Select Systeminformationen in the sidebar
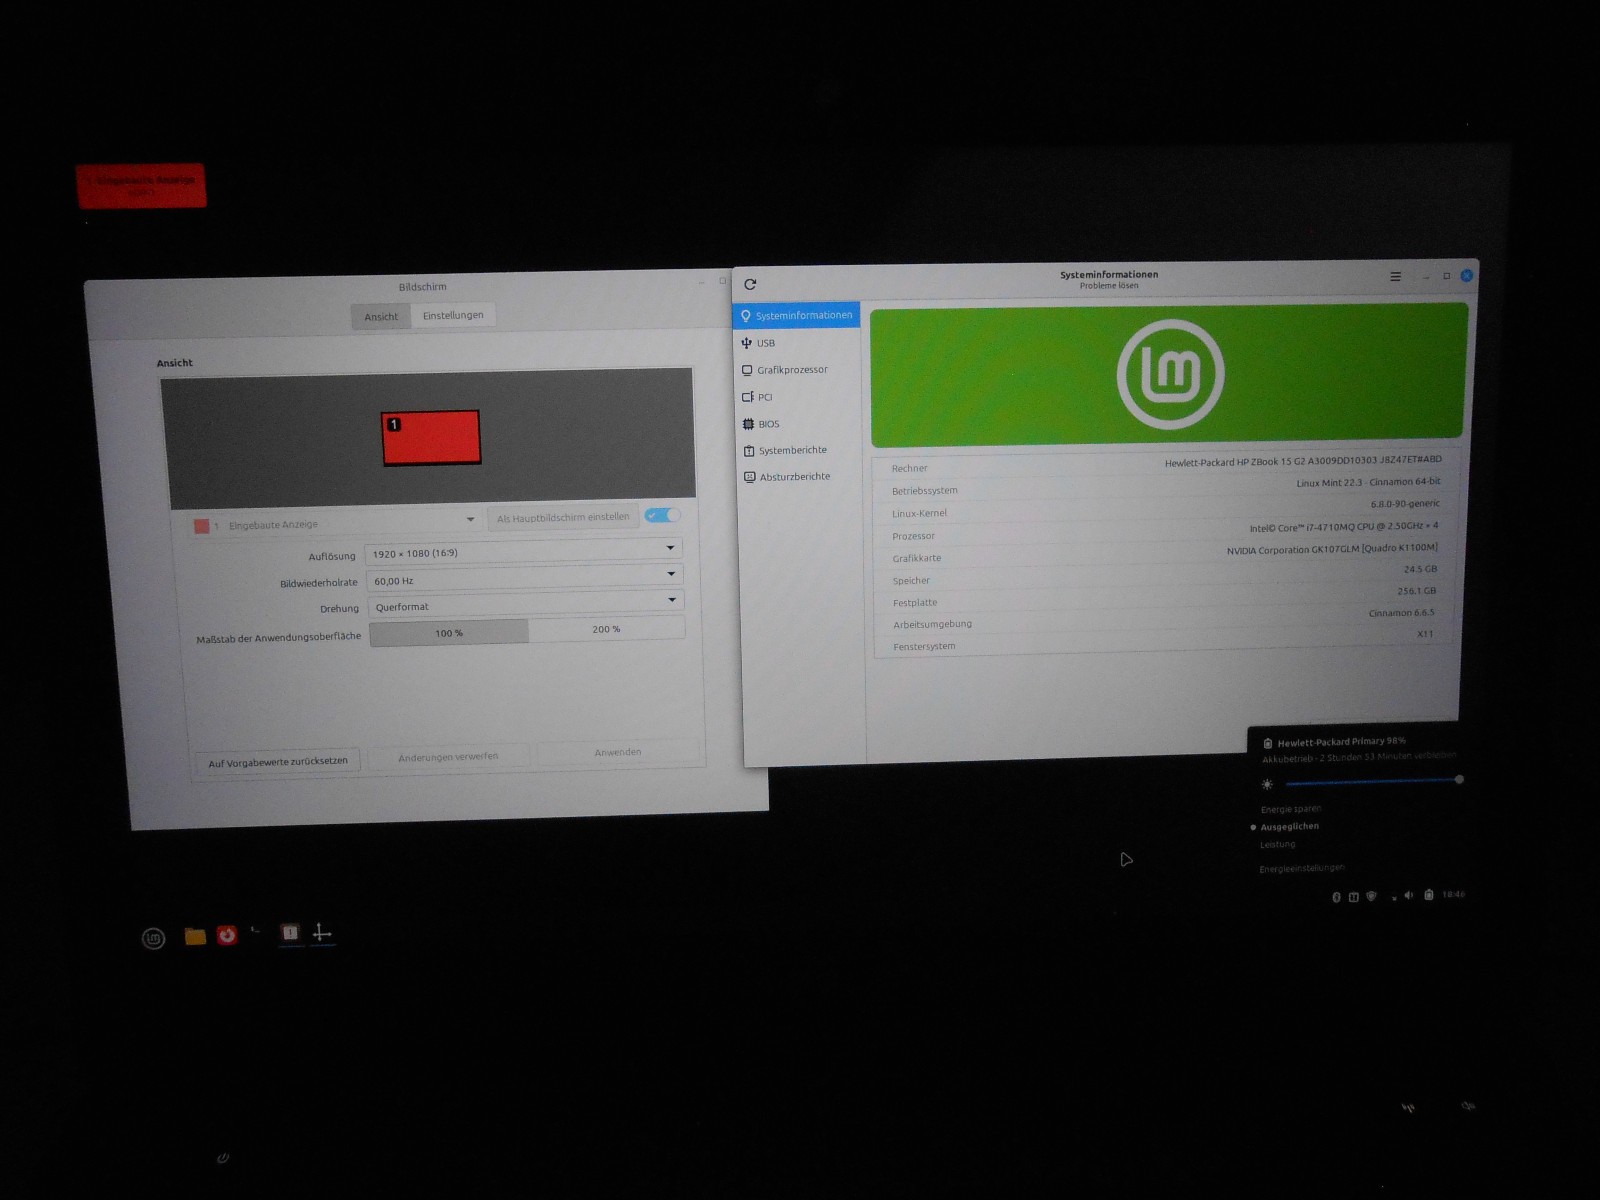This screenshot has width=1600, height=1200. click(796, 315)
